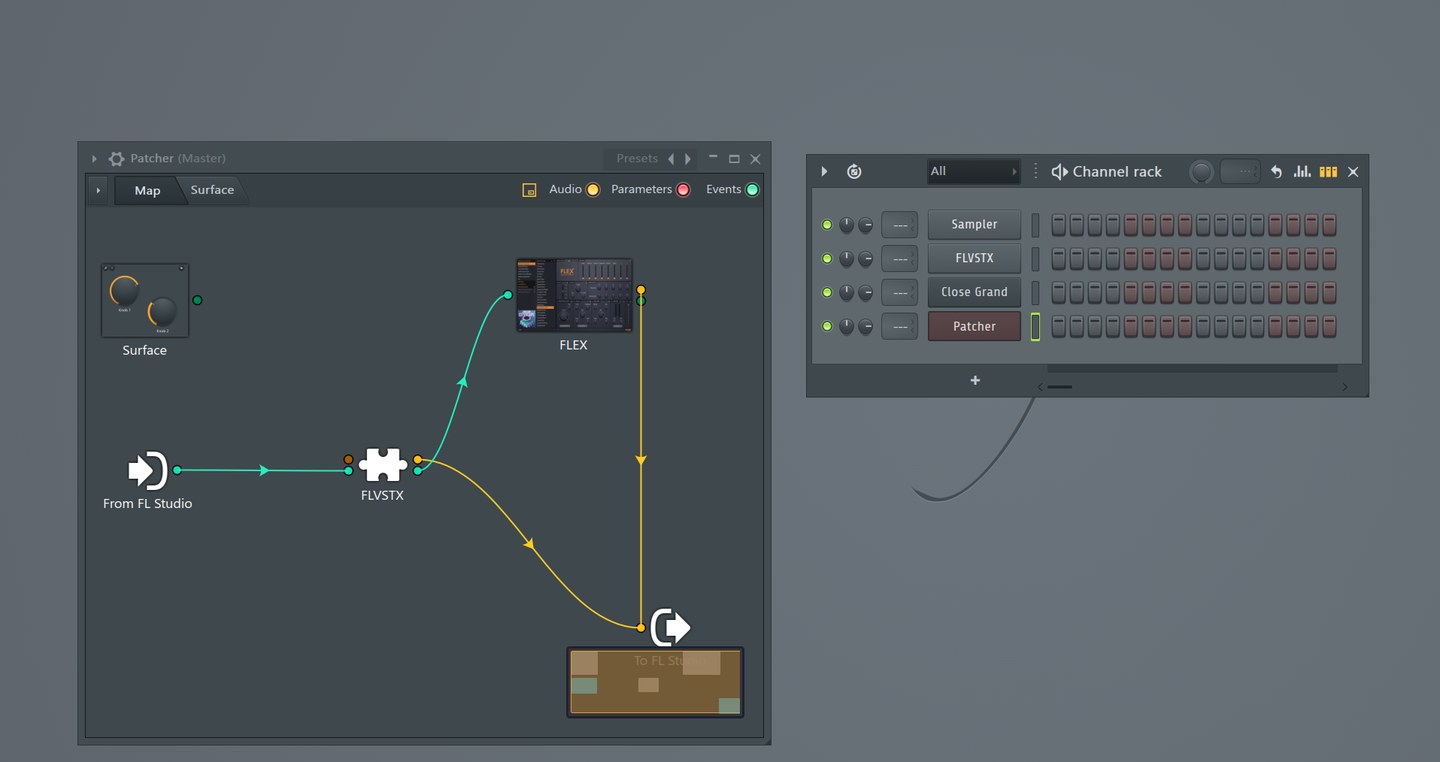Image resolution: width=1440 pixels, height=762 pixels.
Task: Expand the Channel rack play-arrow menu
Action: [824, 171]
